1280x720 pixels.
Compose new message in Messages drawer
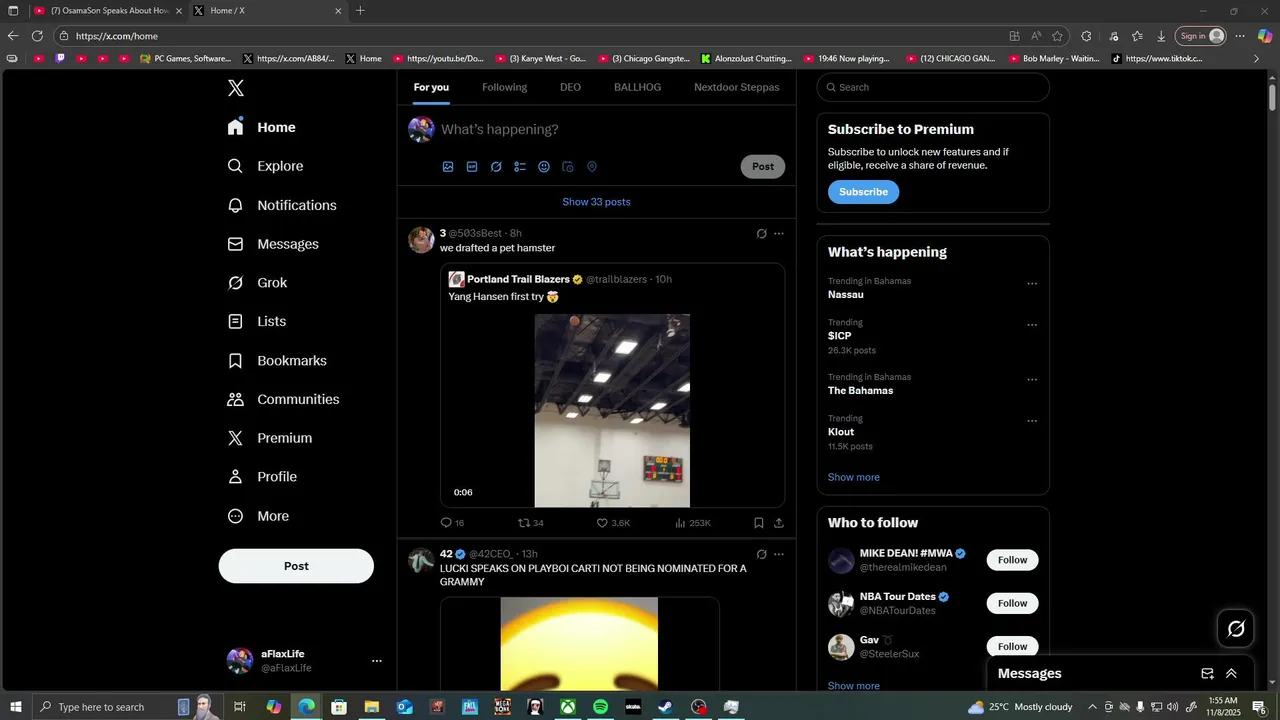[1207, 674]
